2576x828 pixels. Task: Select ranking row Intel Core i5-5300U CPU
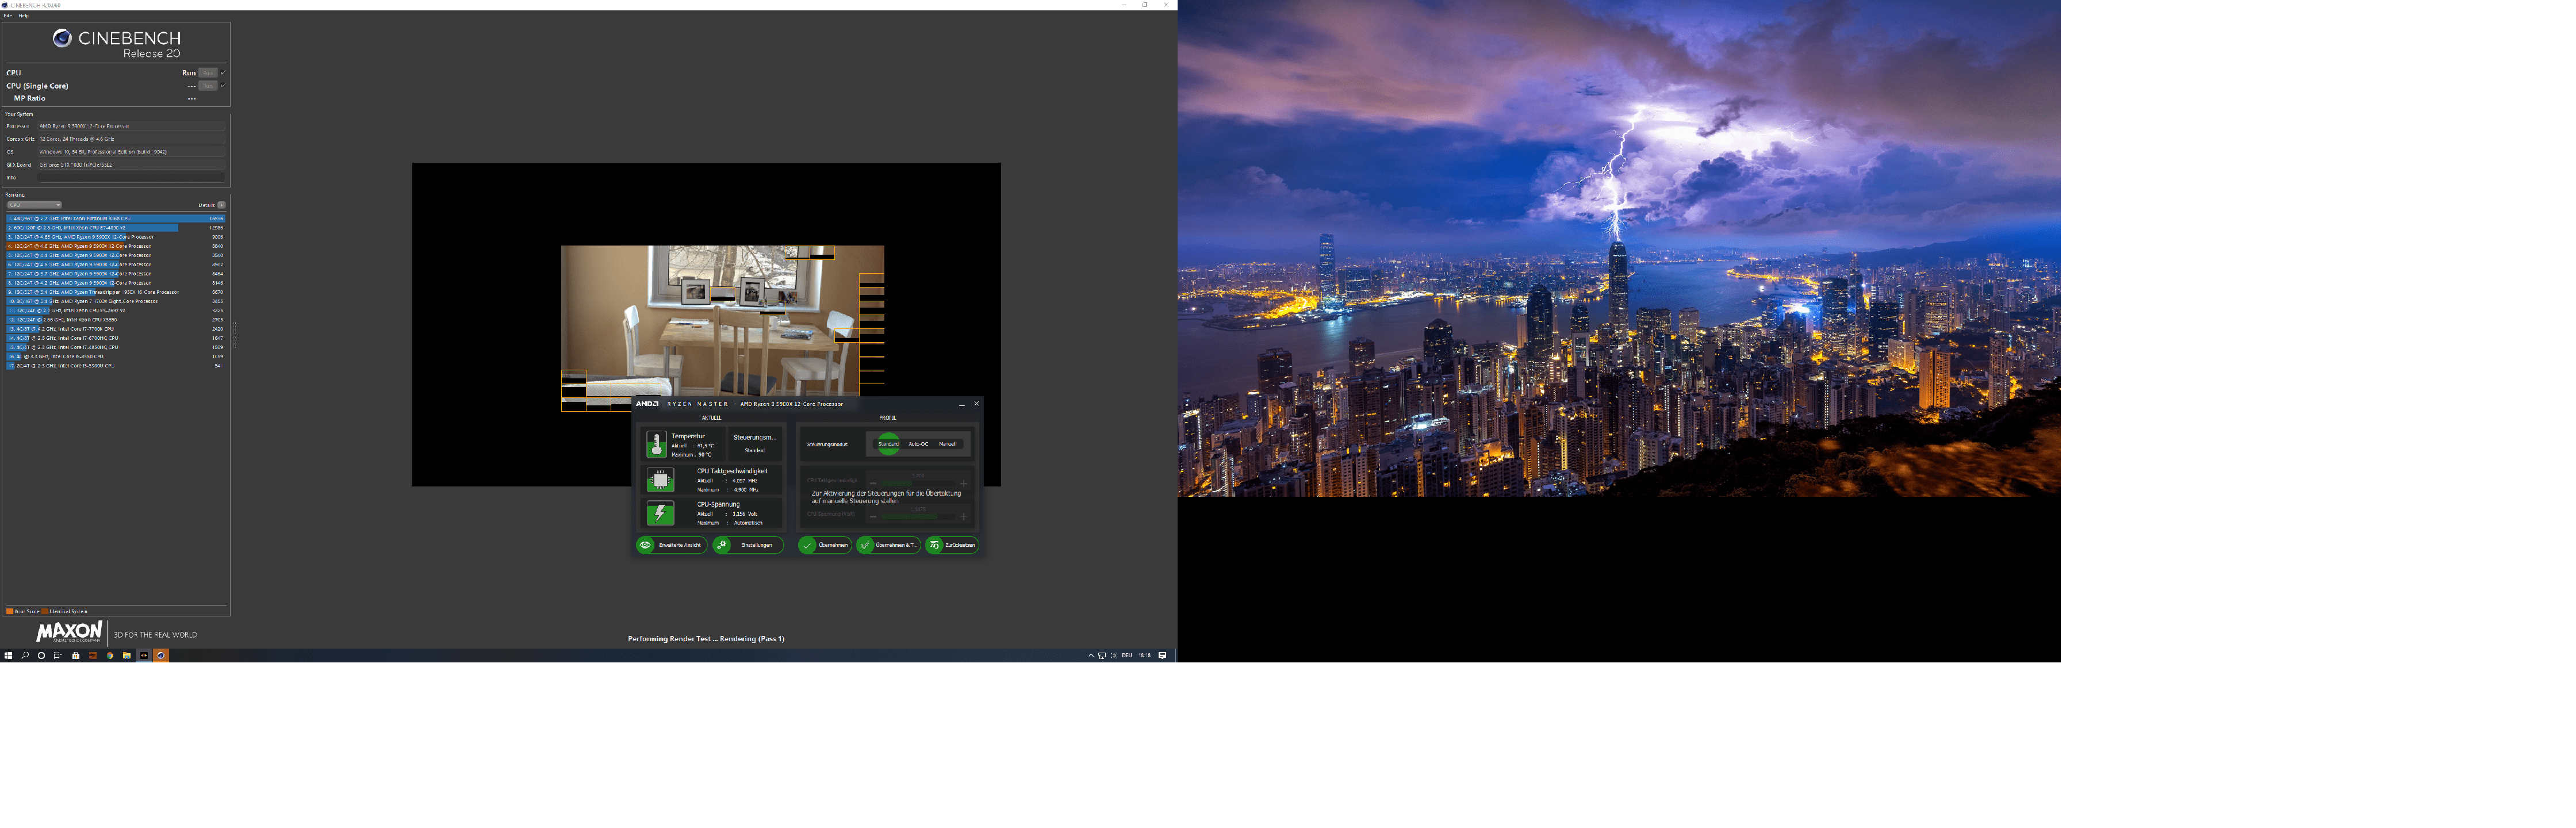click(115, 366)
